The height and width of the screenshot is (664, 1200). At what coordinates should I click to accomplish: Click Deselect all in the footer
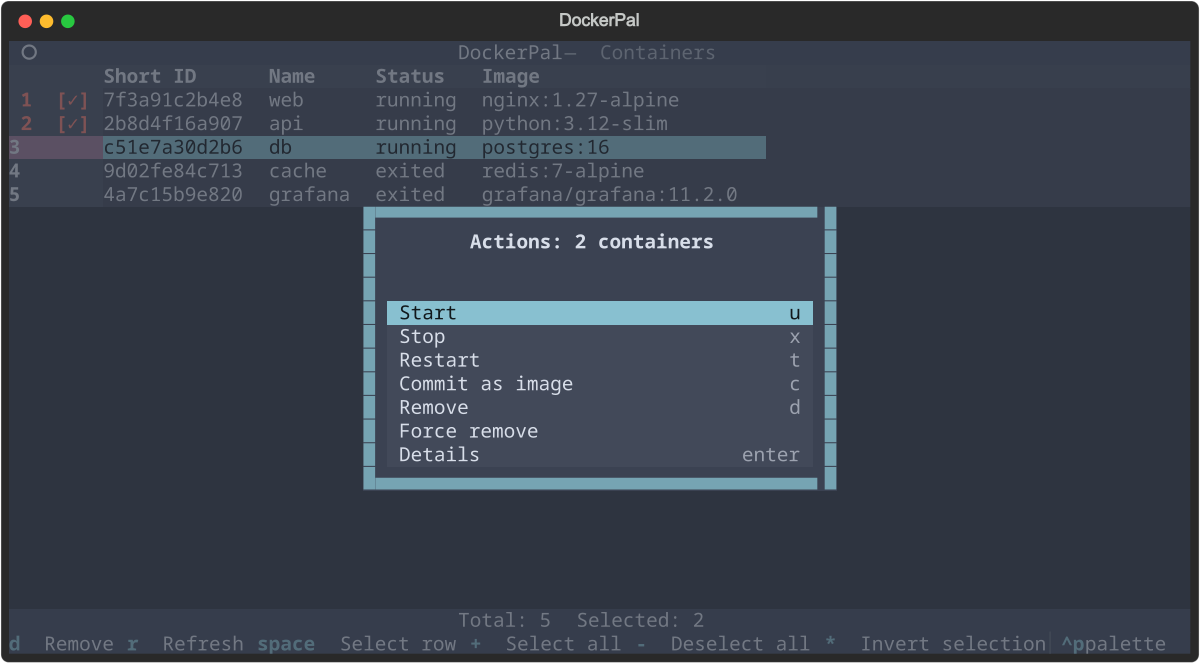click(x=740, y=644)
